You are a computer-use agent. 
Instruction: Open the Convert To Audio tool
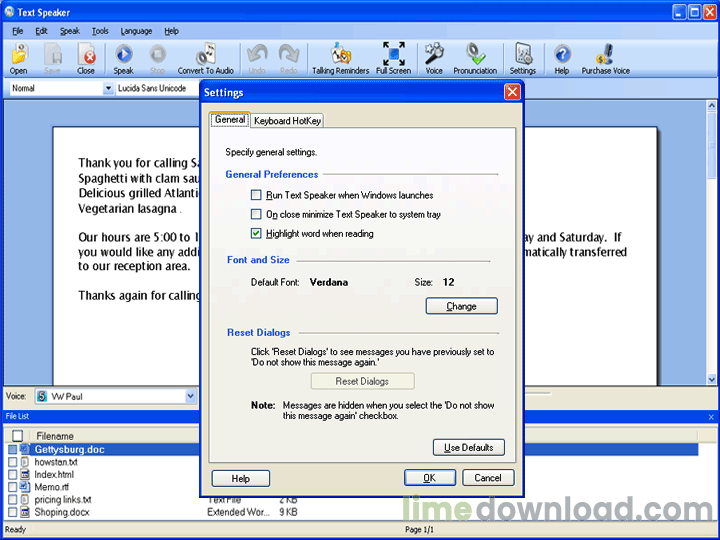coord(206,59)
